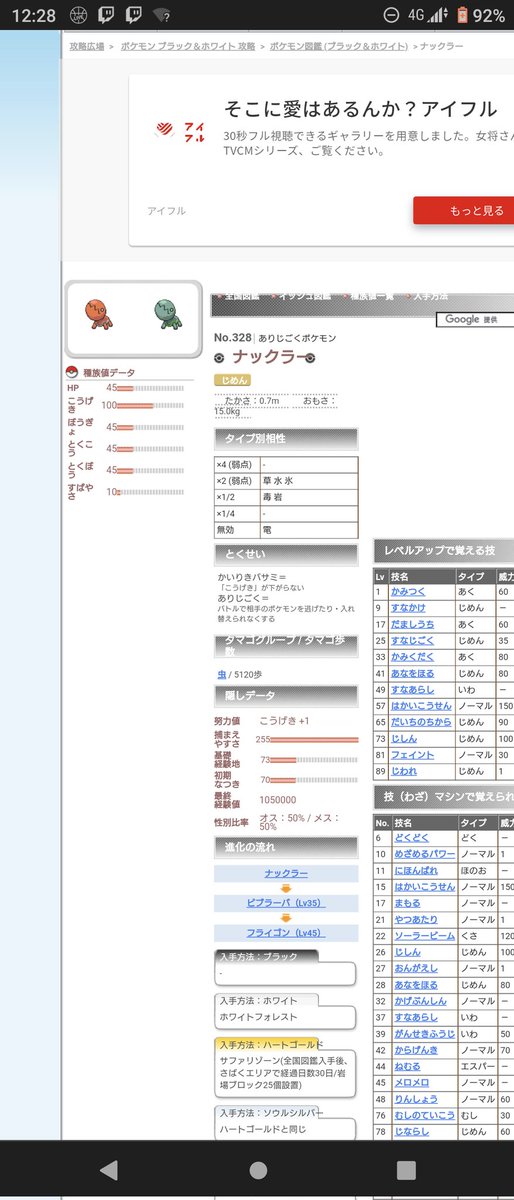Image resolution: width=514 pixels, height=1200 pixels.
Task: Open 攻略広場 breadcrumb link
Action: coord(87,46)
